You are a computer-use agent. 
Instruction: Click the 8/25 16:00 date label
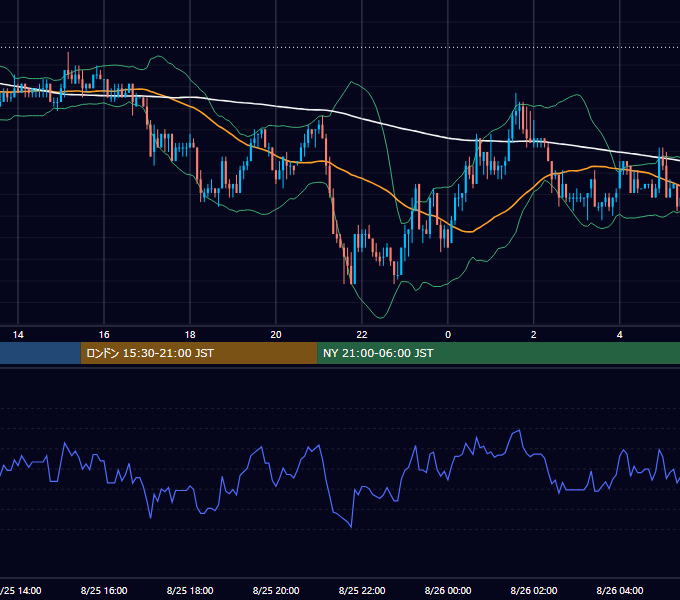pyautogui.click(x=104, y=590)
